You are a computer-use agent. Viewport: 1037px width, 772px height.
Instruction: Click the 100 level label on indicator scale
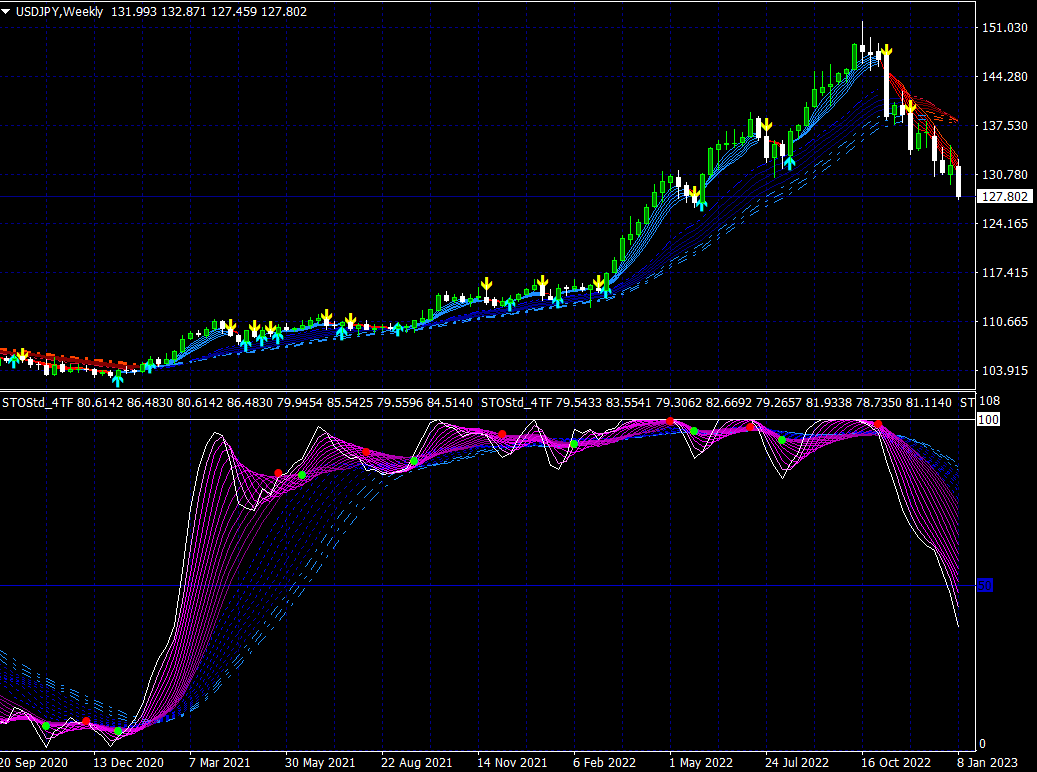pos(988,420)
